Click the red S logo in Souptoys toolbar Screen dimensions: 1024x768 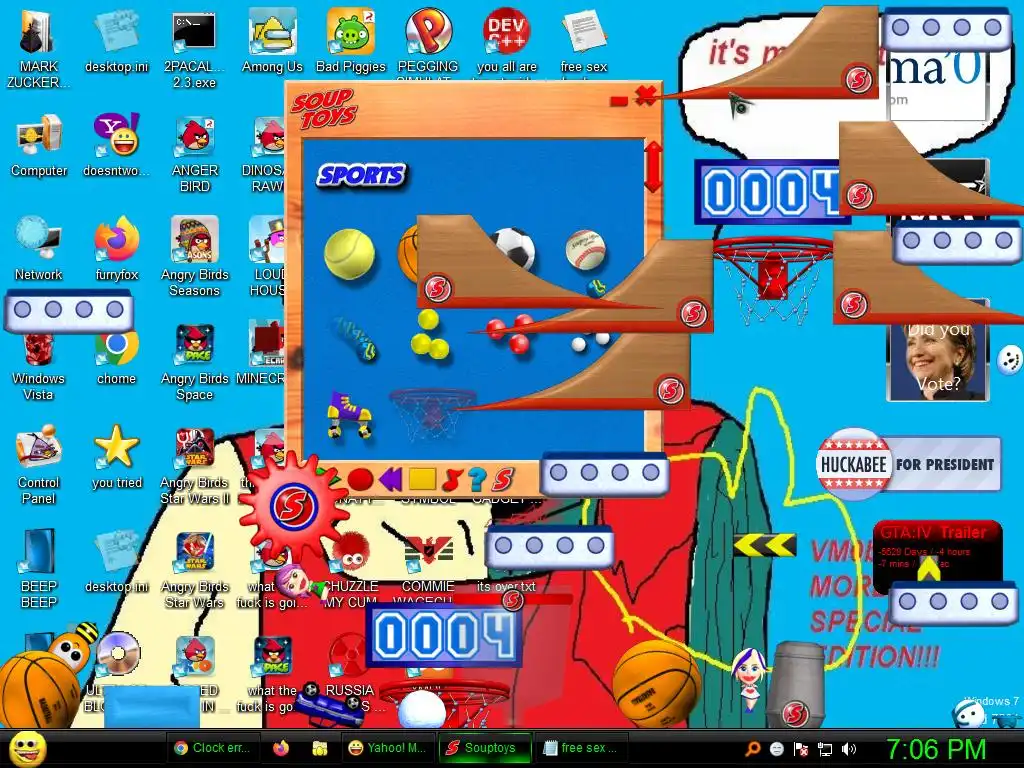(502, 479)
